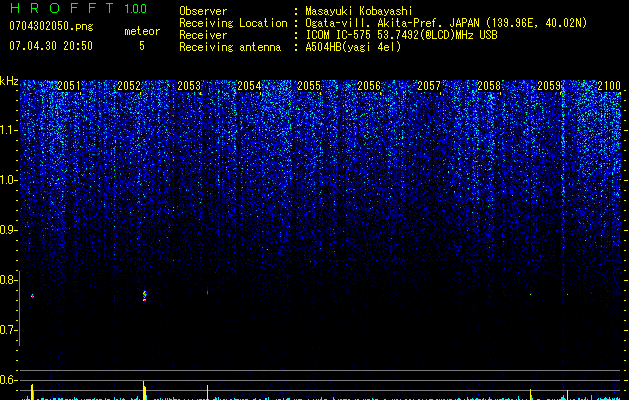The width and height of the screenshot is (629, 400).
Task: Click the HROFFT 1.0.0 title text
Action: click(78, 8)
